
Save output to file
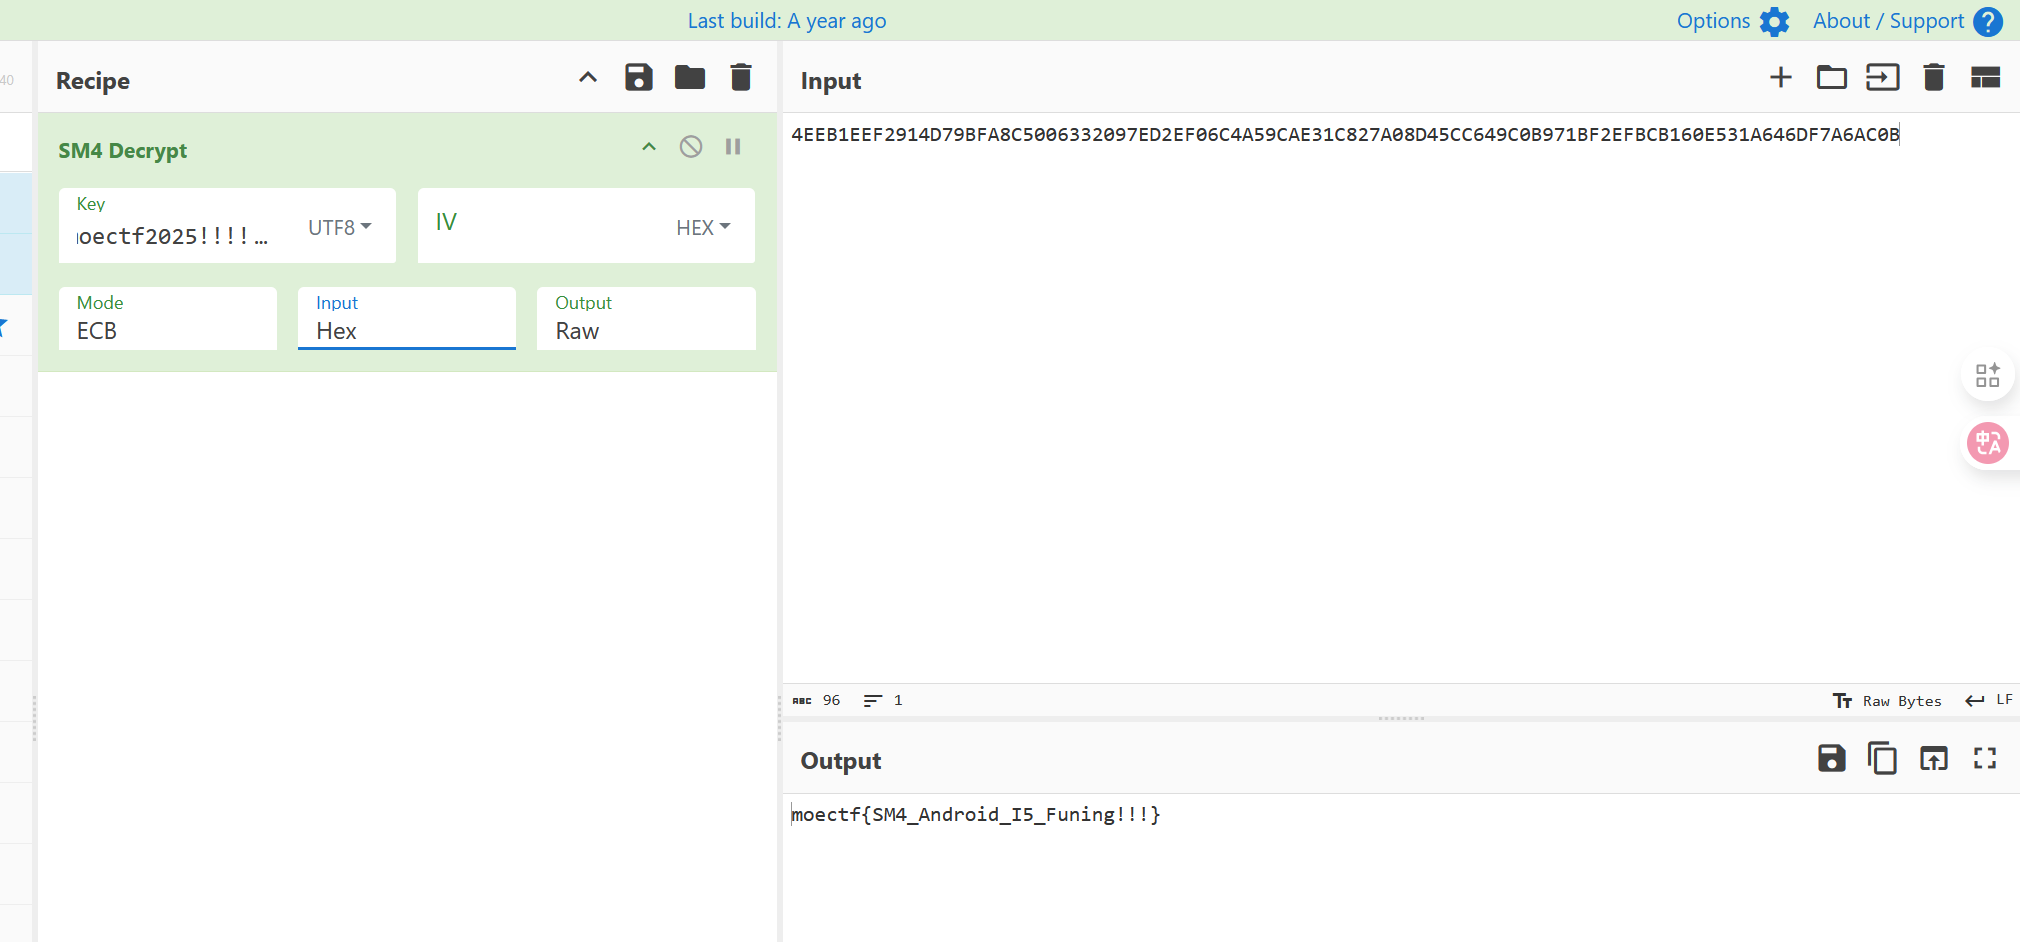point(1831,759)
